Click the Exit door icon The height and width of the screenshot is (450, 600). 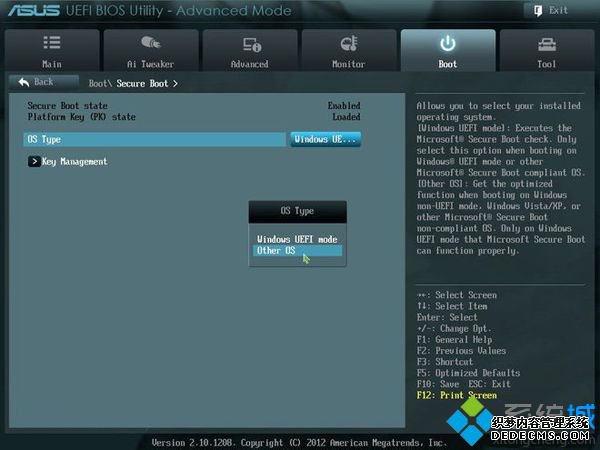pyautogui.click(x=538, y=11)
